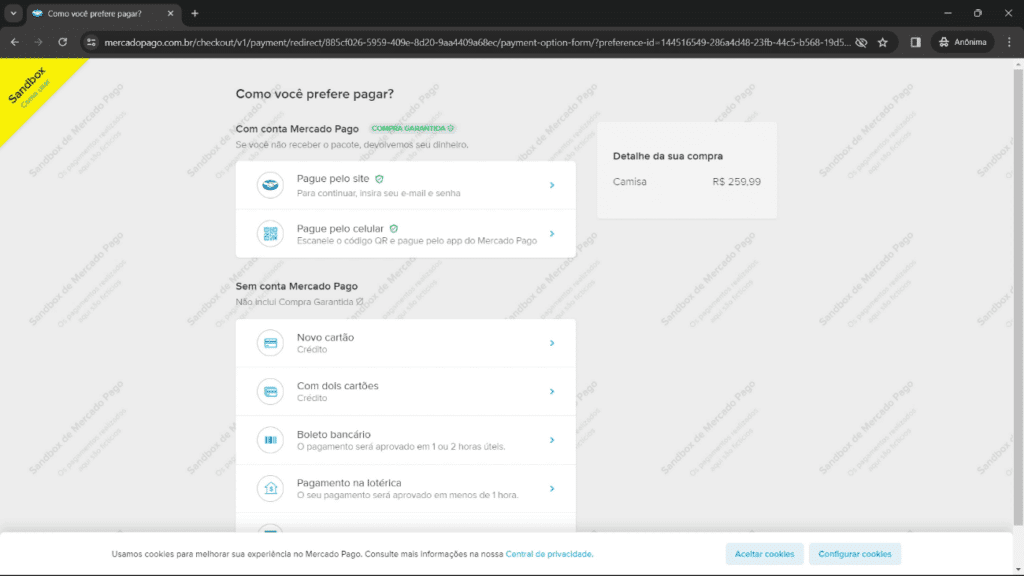Click the green shield beside Pague pelo celular
This screenshot has height=576, width=1024.
pyautogui.click(x=394, y=229)
